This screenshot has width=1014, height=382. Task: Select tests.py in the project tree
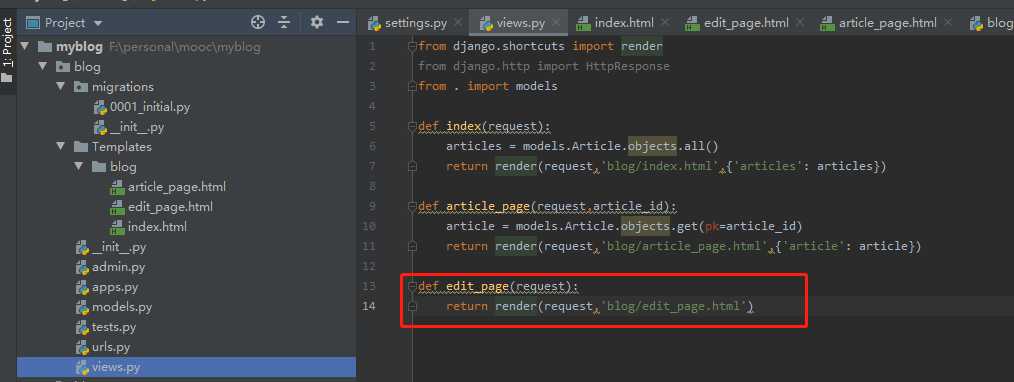tap(114, 327)
